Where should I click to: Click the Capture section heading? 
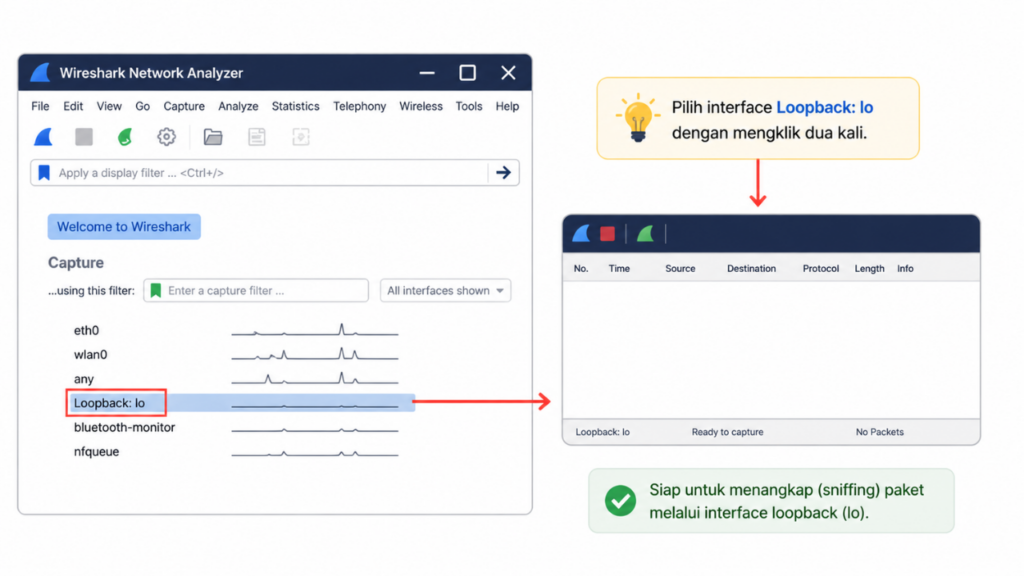tap(76, 263)
